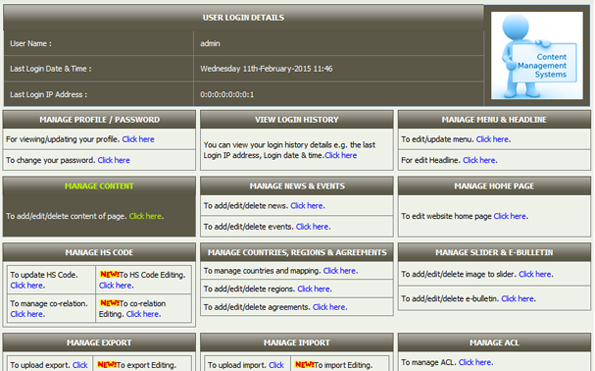Open manage countries and mapping link
The image size is (595, 371).
tap(340, 271)
